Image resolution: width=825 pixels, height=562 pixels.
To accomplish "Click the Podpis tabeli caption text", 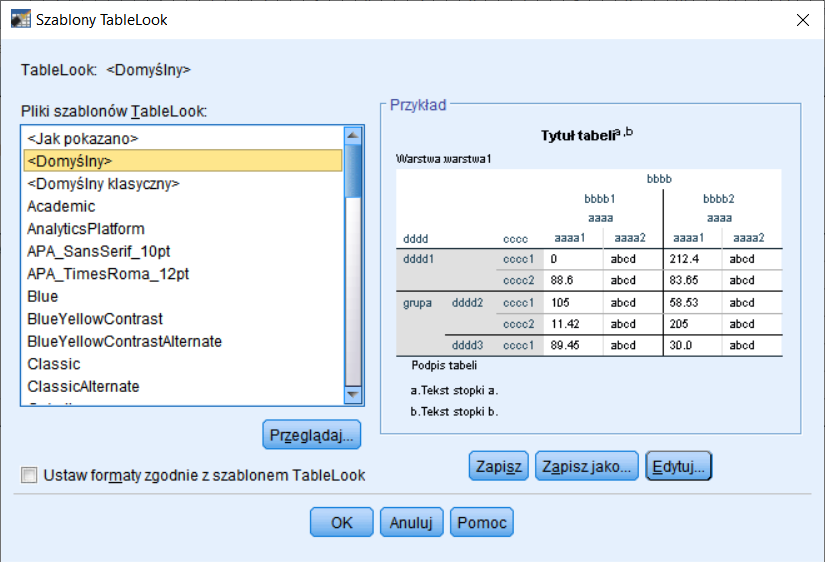I will tap(444, 365).
